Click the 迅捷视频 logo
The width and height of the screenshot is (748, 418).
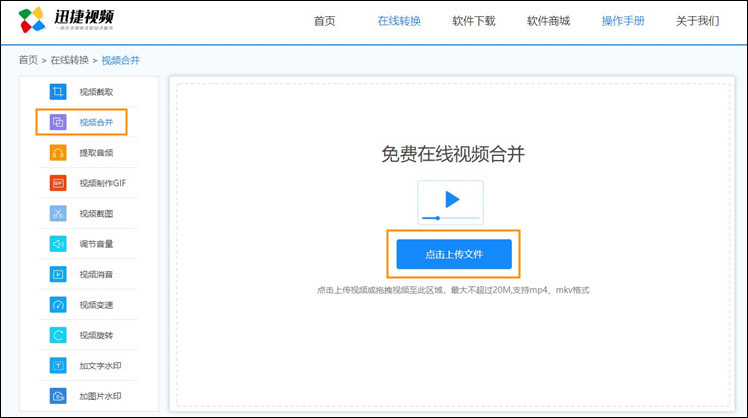[66, 20]
